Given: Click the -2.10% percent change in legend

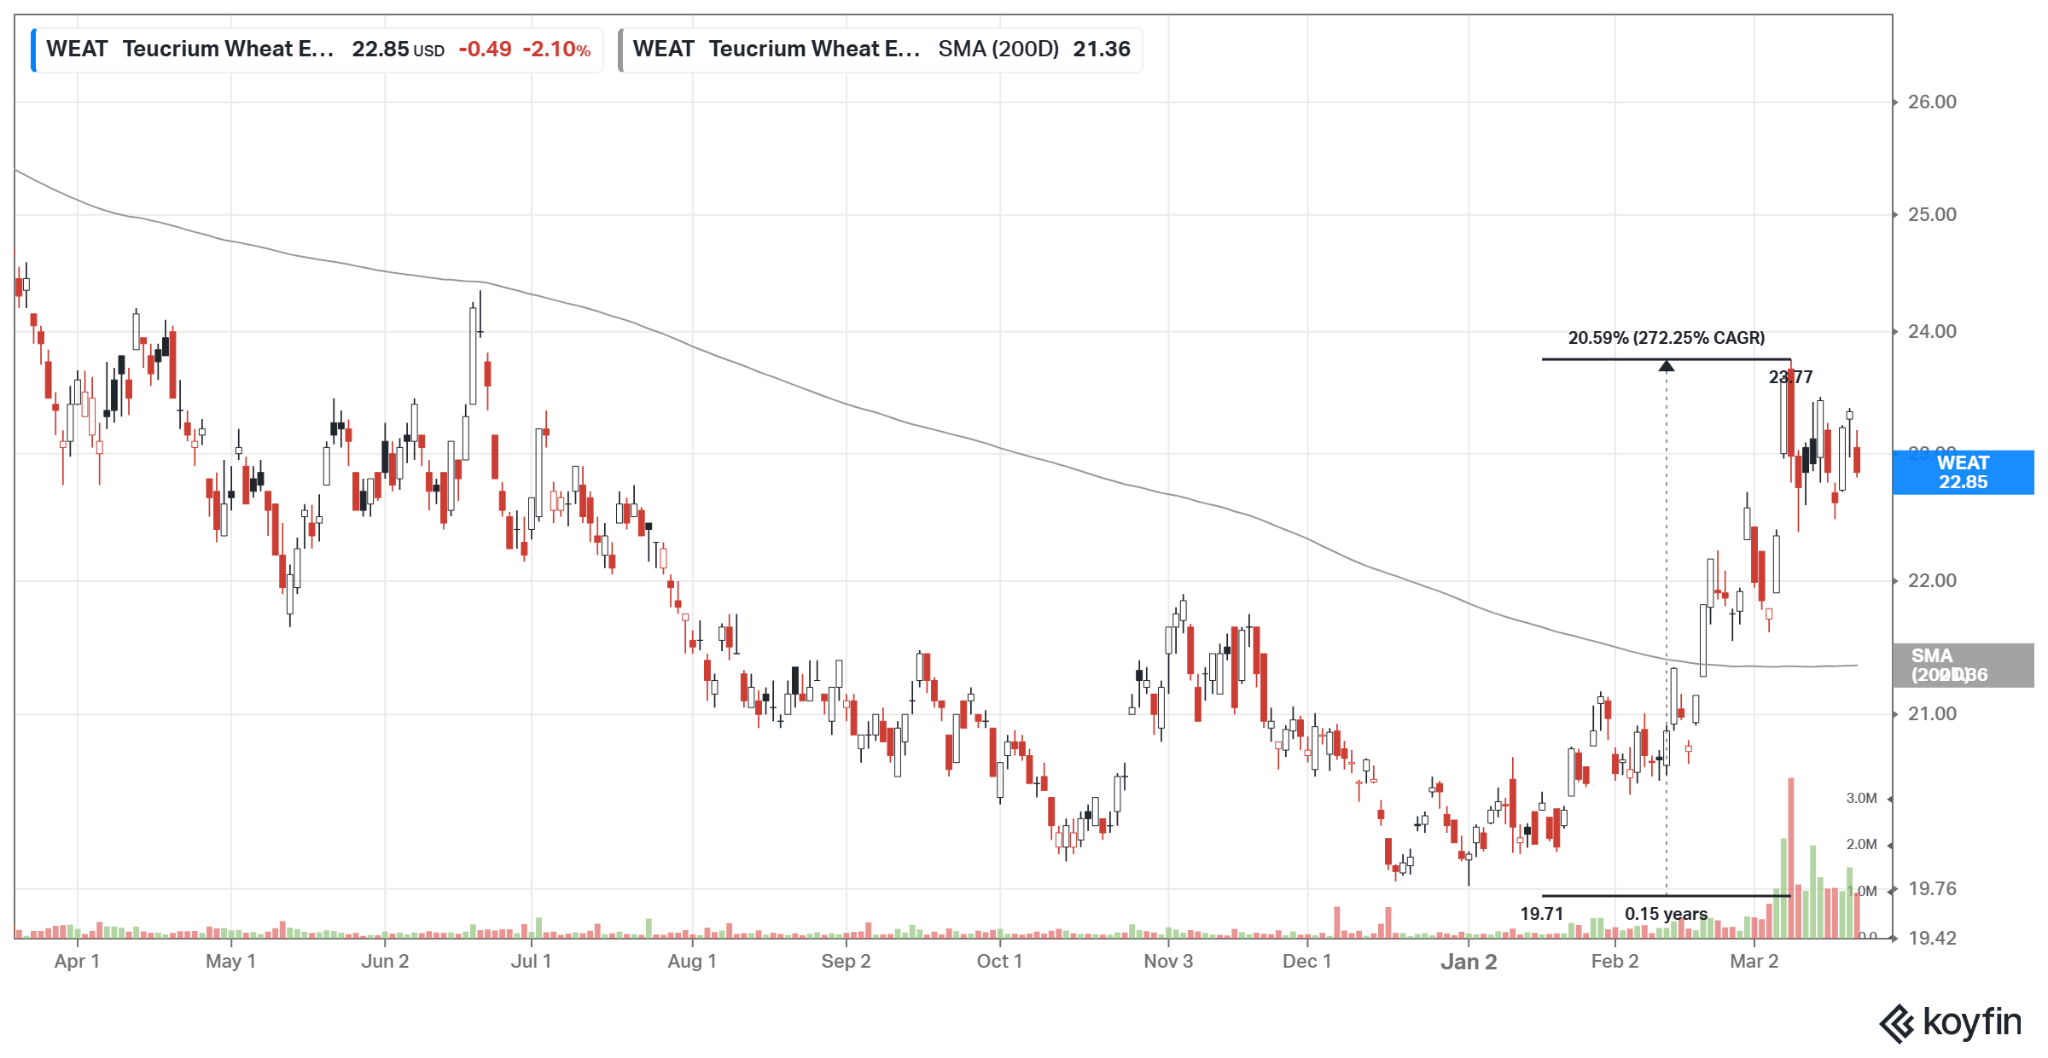Looking at the screenshot, I should pos(557,49).
